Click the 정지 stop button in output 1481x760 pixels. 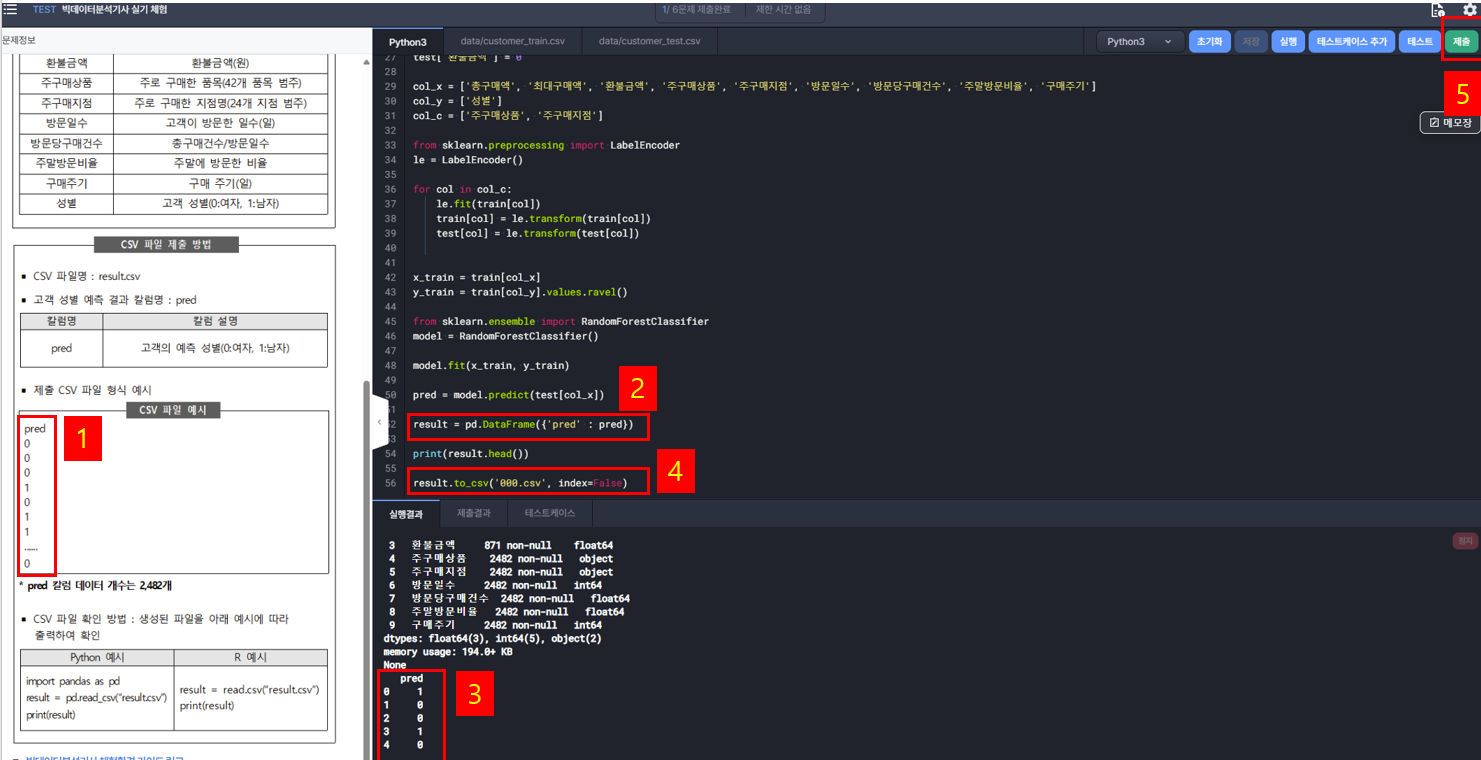(1465, 541)
